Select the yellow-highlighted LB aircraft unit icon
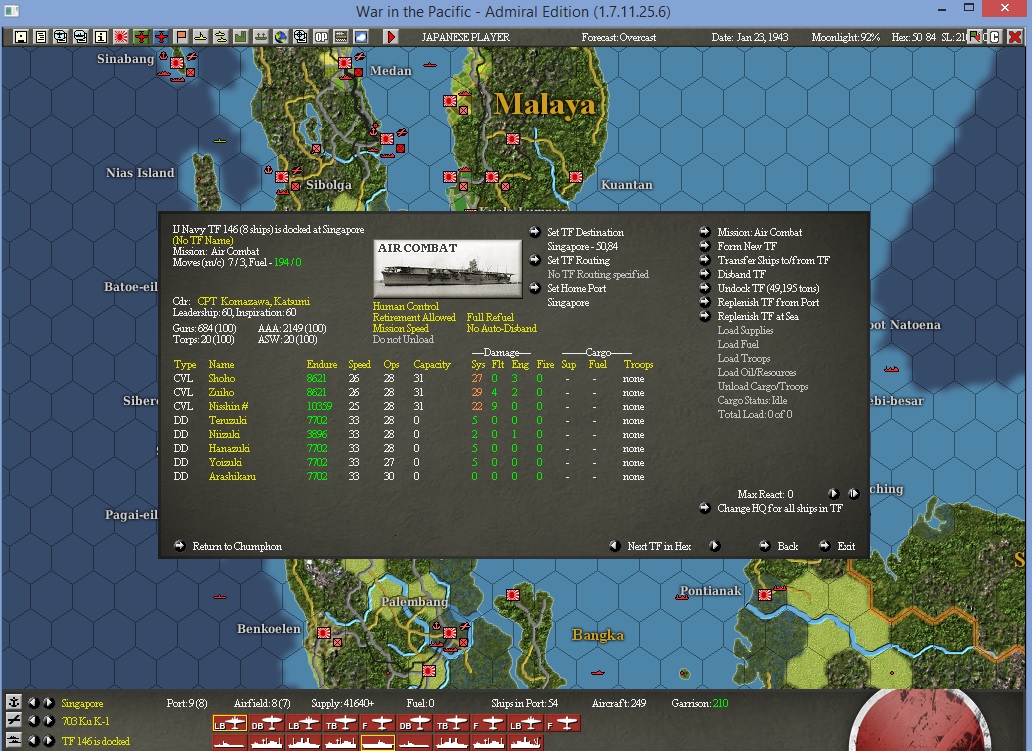1032x751 pixels. point(230,724)
